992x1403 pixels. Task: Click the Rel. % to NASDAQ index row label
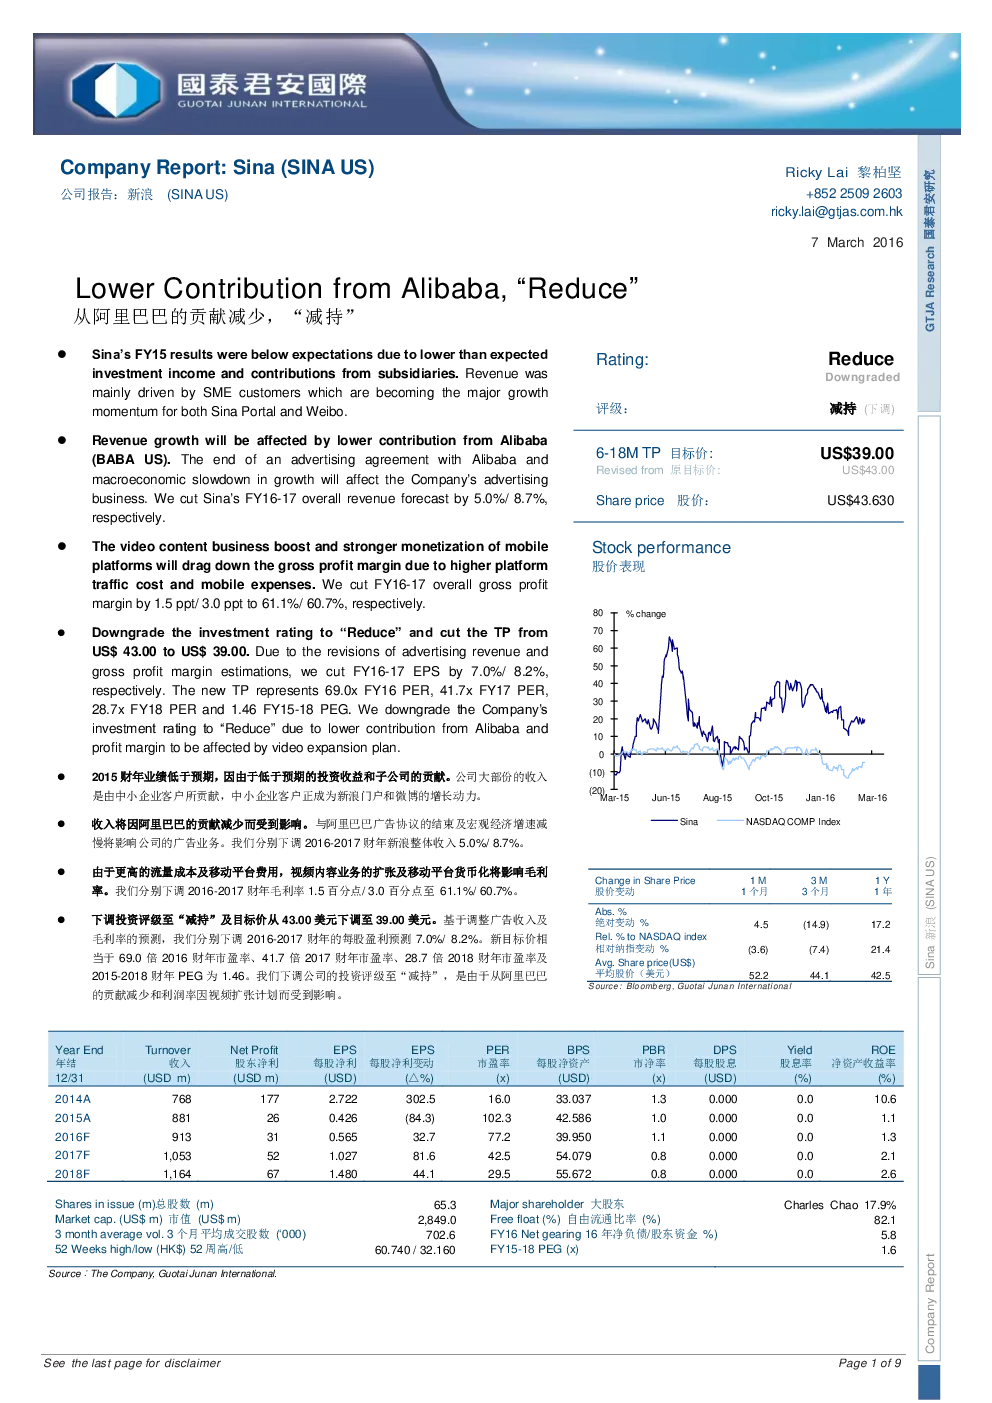coord(651,937)
